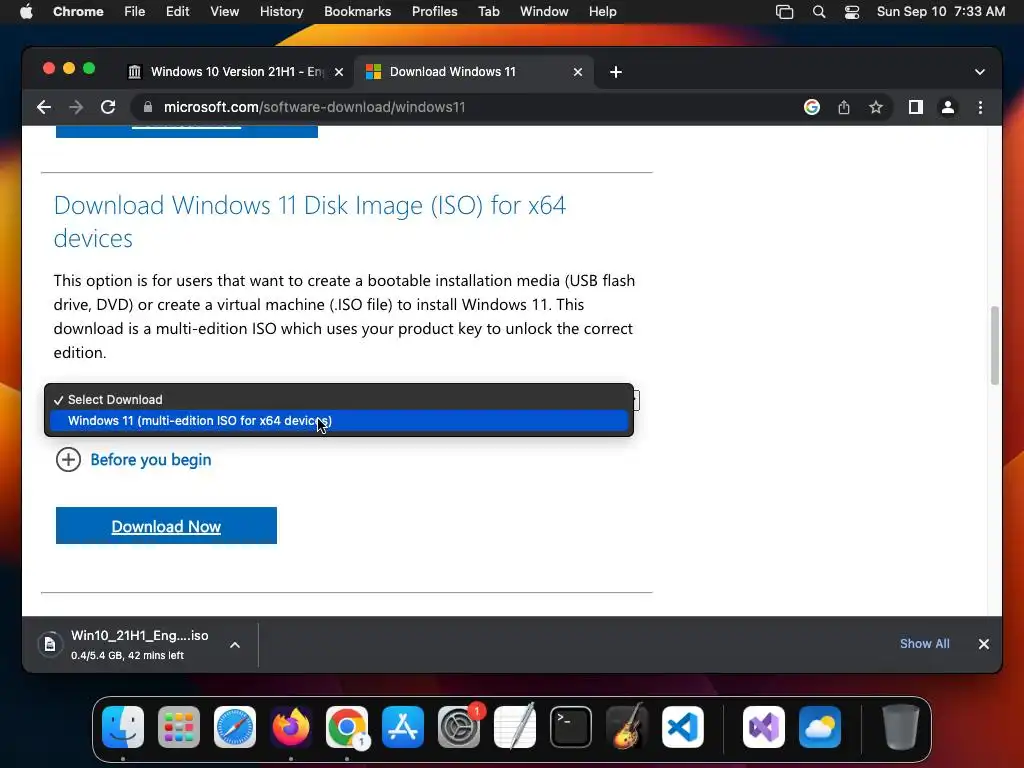The width and height of the screenshot is (1024, 768).
Task: Click Chrome icon in the dock
Action: [347, 727]
